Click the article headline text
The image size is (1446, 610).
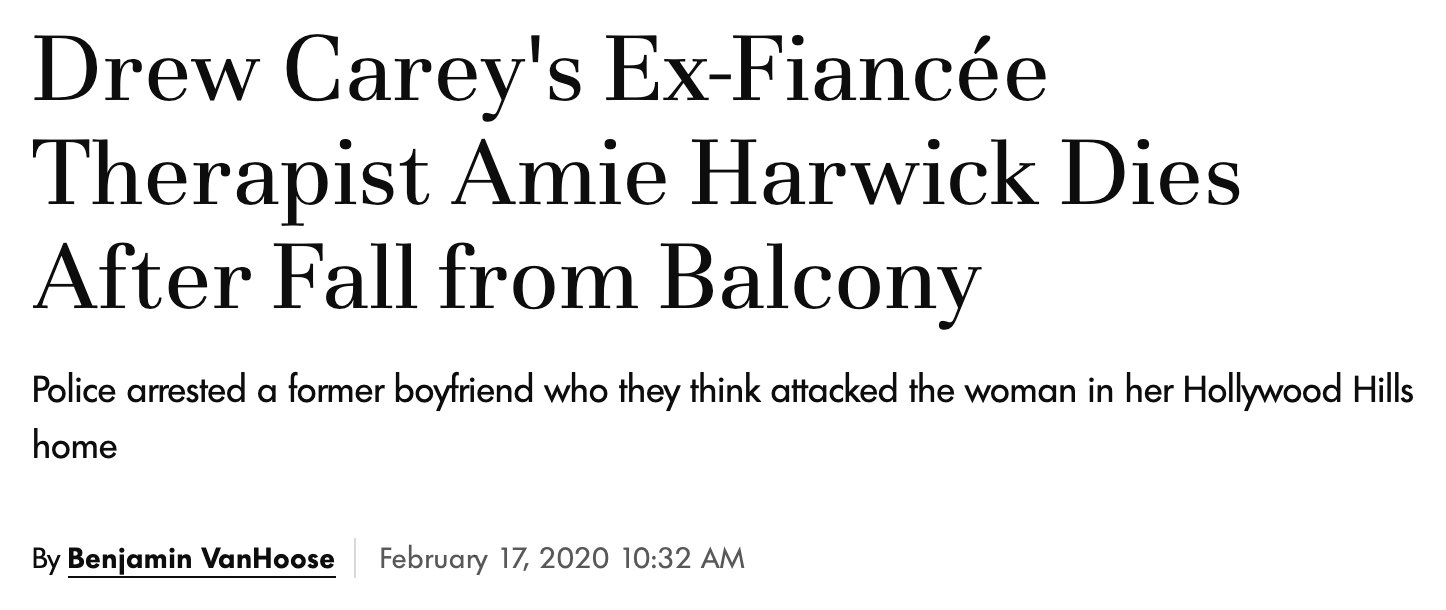pyautogui.click(x=638, y=176)
